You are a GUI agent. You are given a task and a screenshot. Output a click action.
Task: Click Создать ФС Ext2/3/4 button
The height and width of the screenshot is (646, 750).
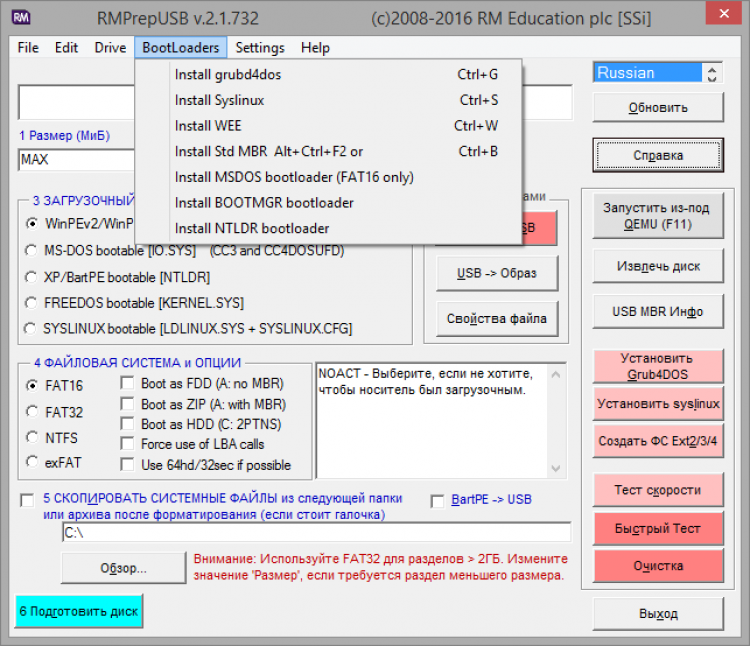pos(658,441)
